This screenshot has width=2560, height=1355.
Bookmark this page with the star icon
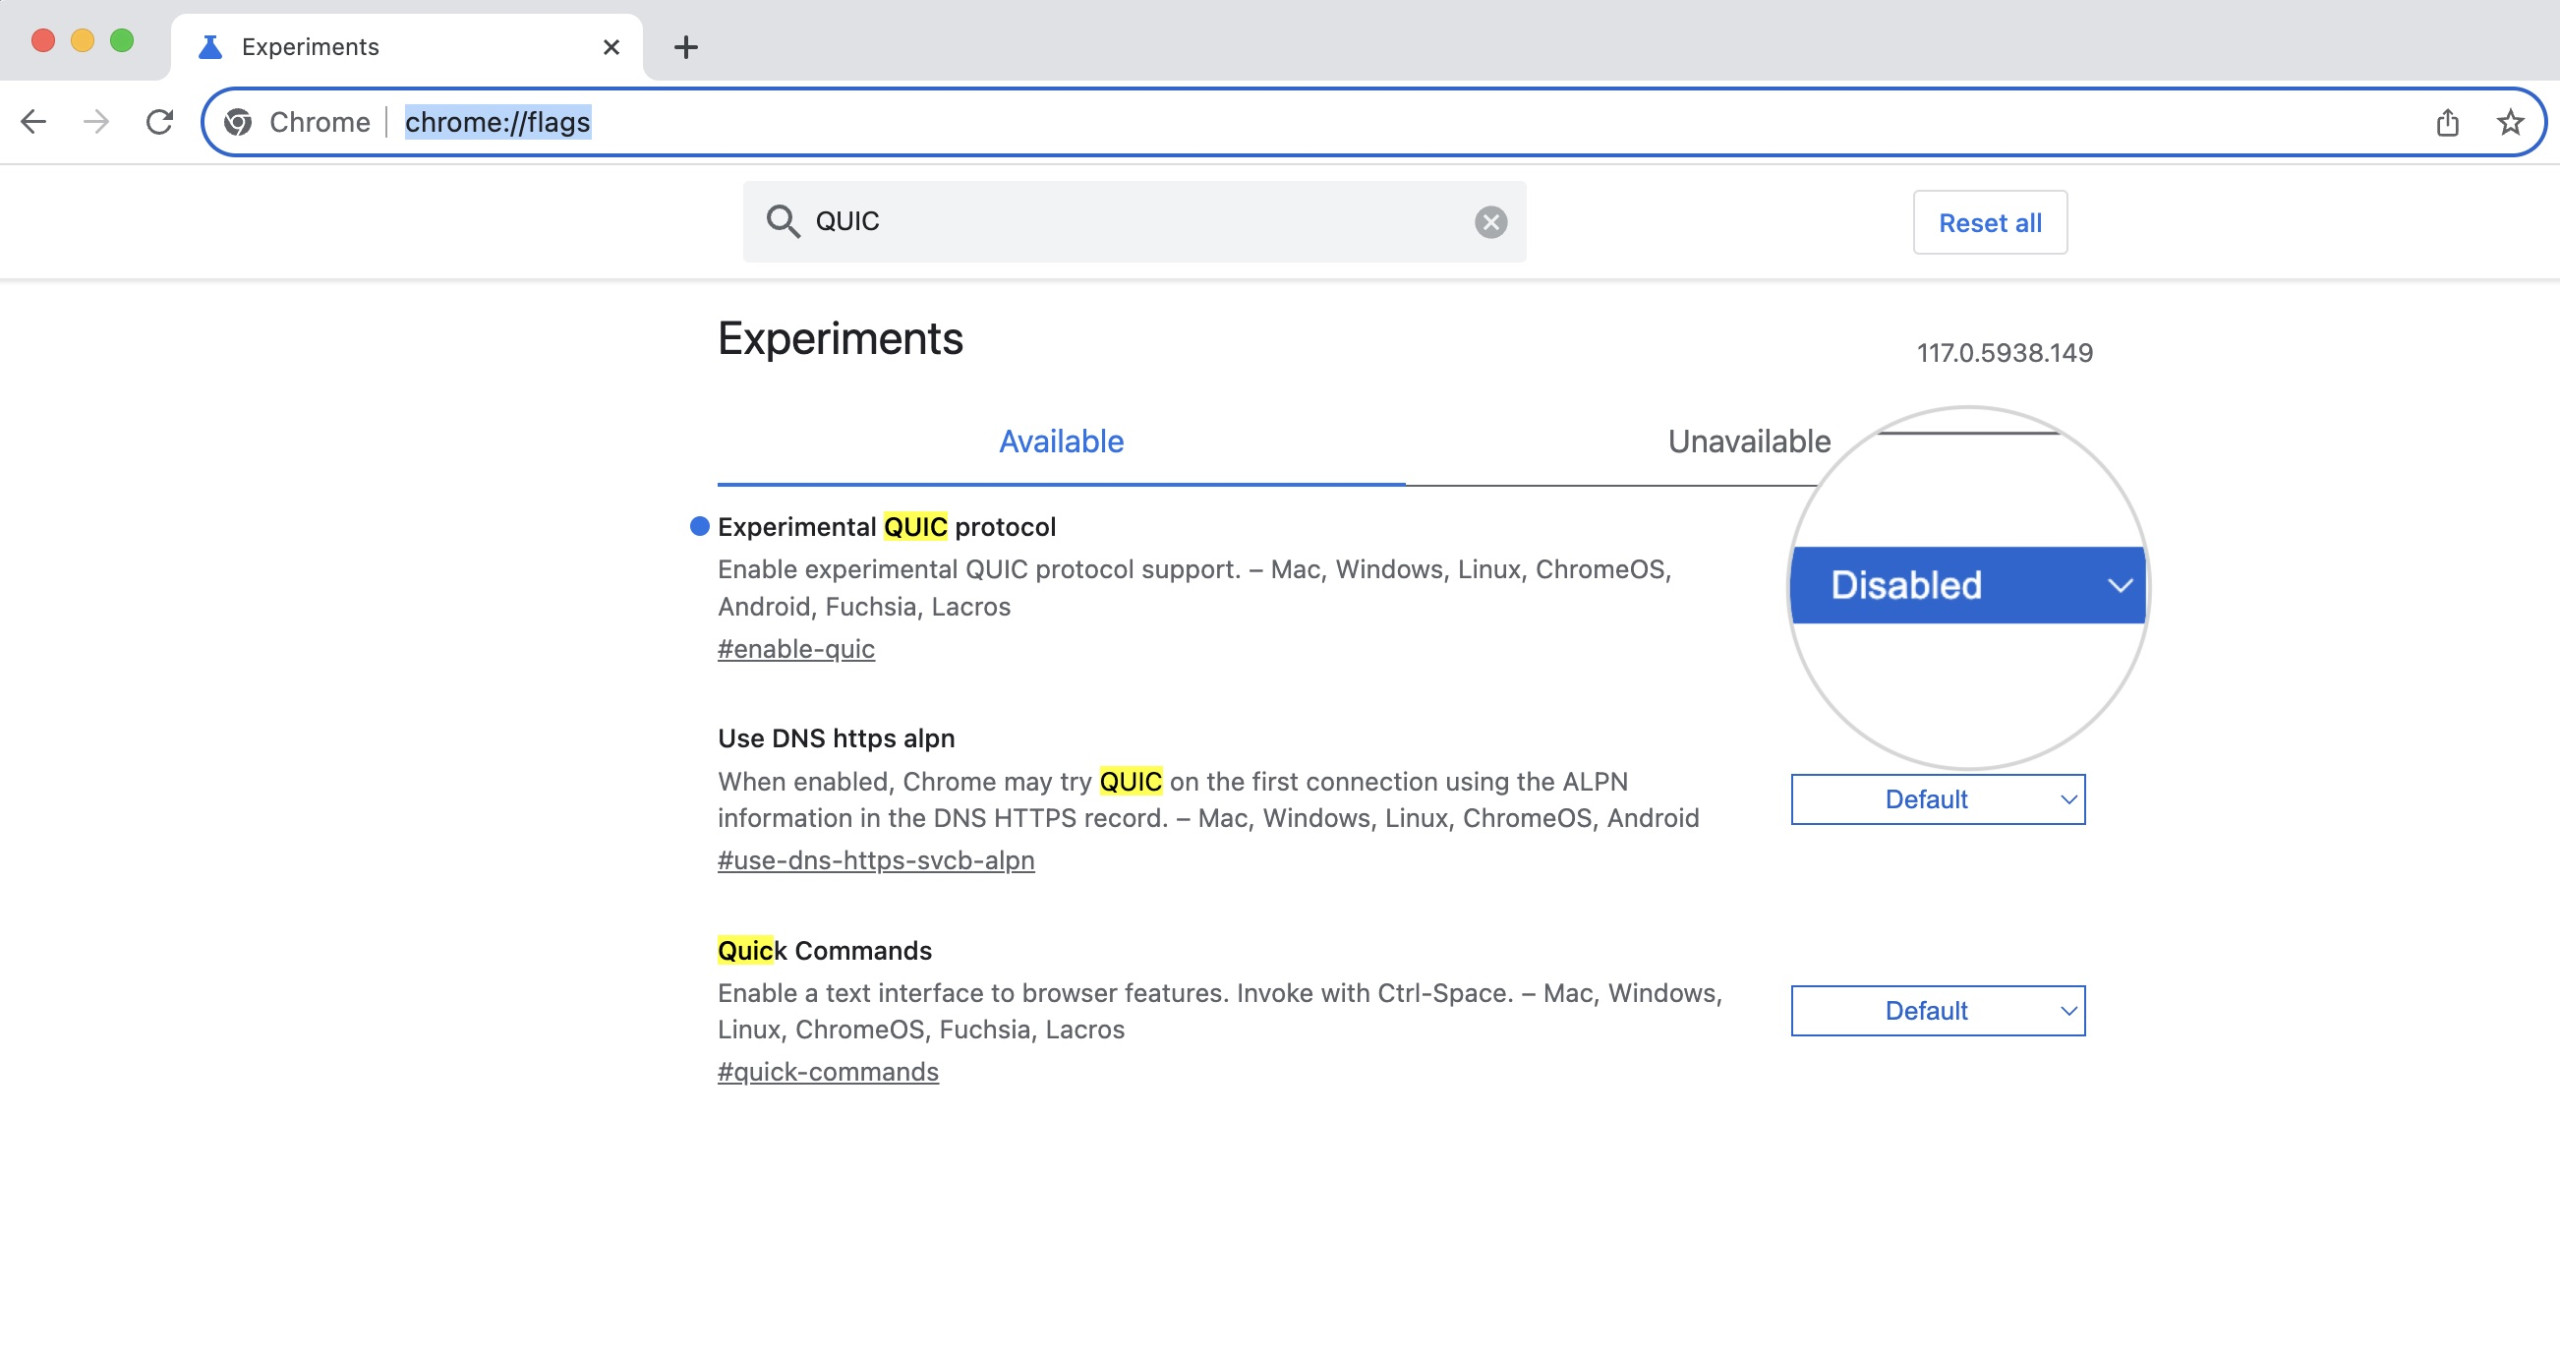click(2510, 122)
